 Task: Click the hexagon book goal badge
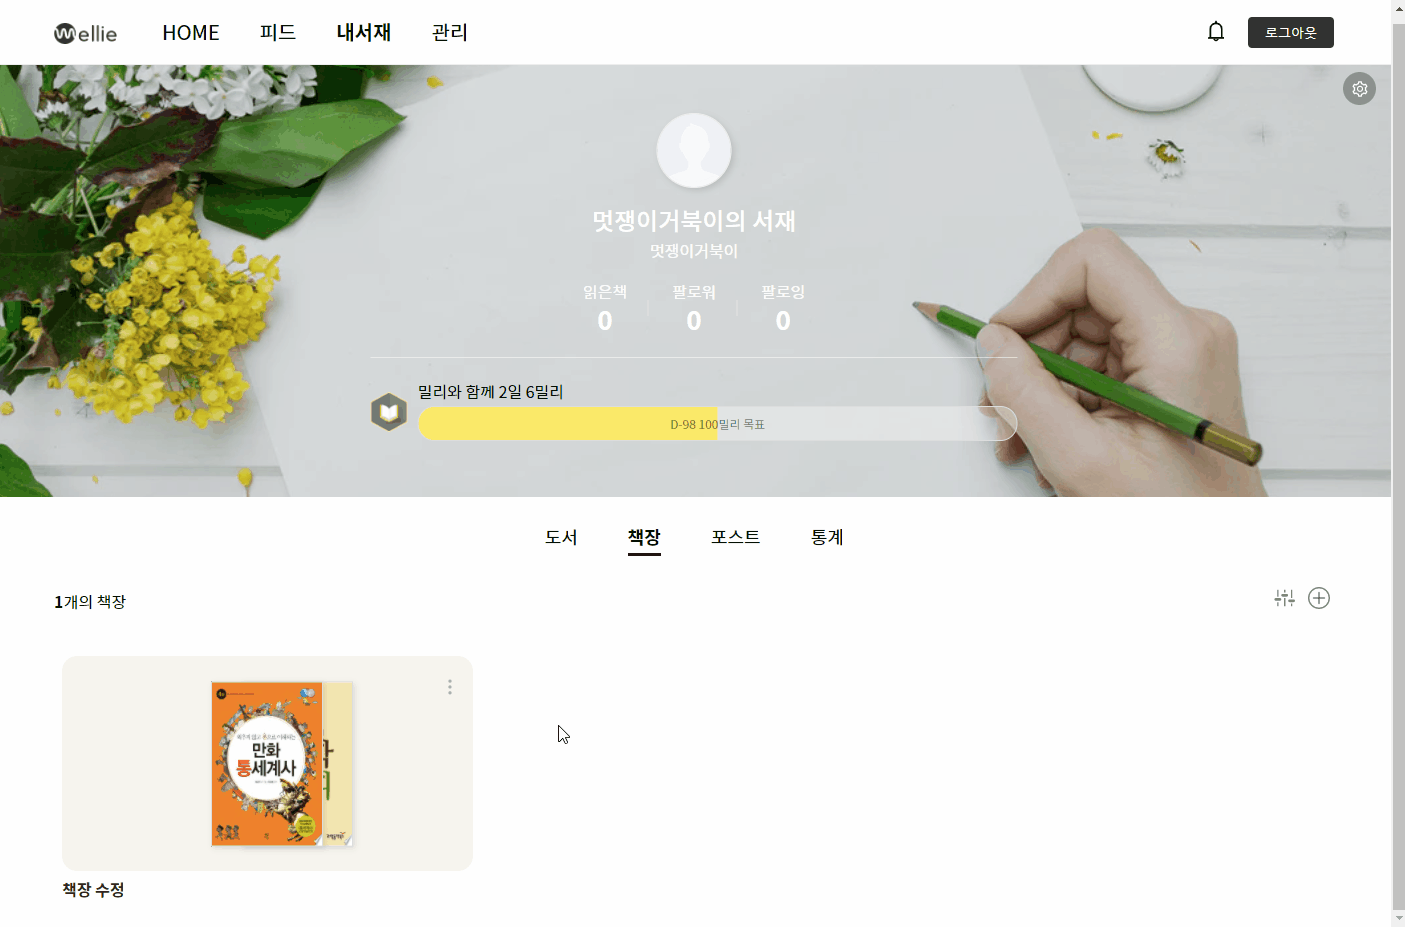[389, 412]
